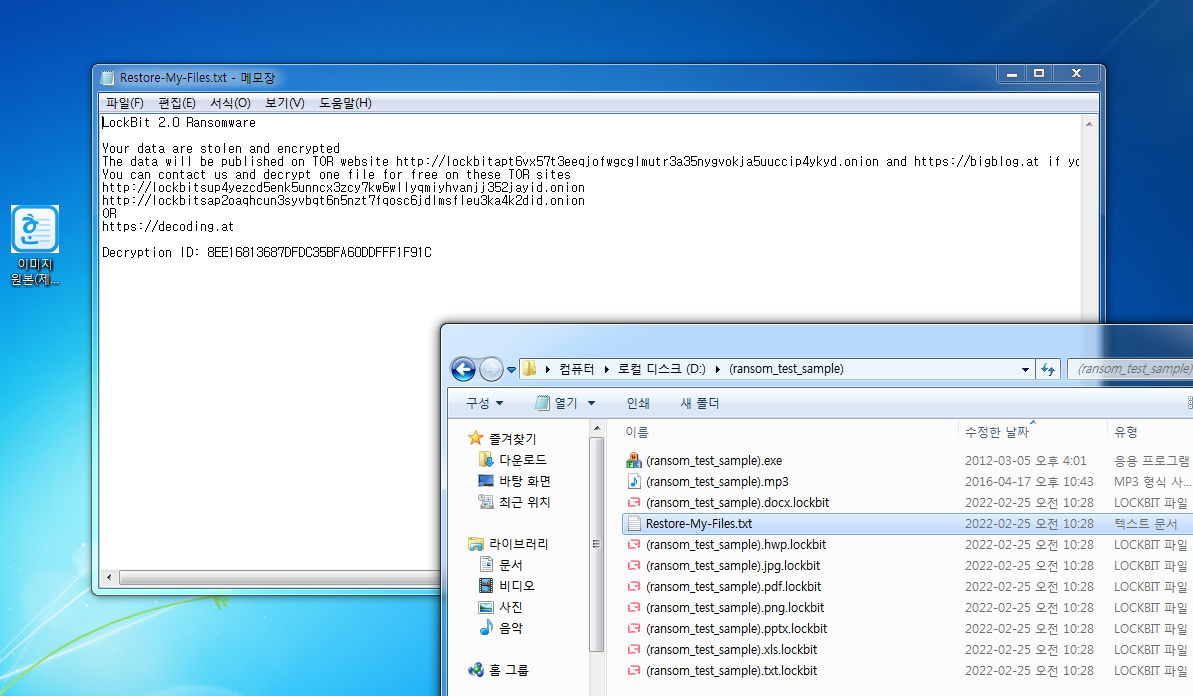Viewport: 1193px width, 696px height.
Task: Click 컴퓨터 in the address breadcrumb
Action: 576,369
